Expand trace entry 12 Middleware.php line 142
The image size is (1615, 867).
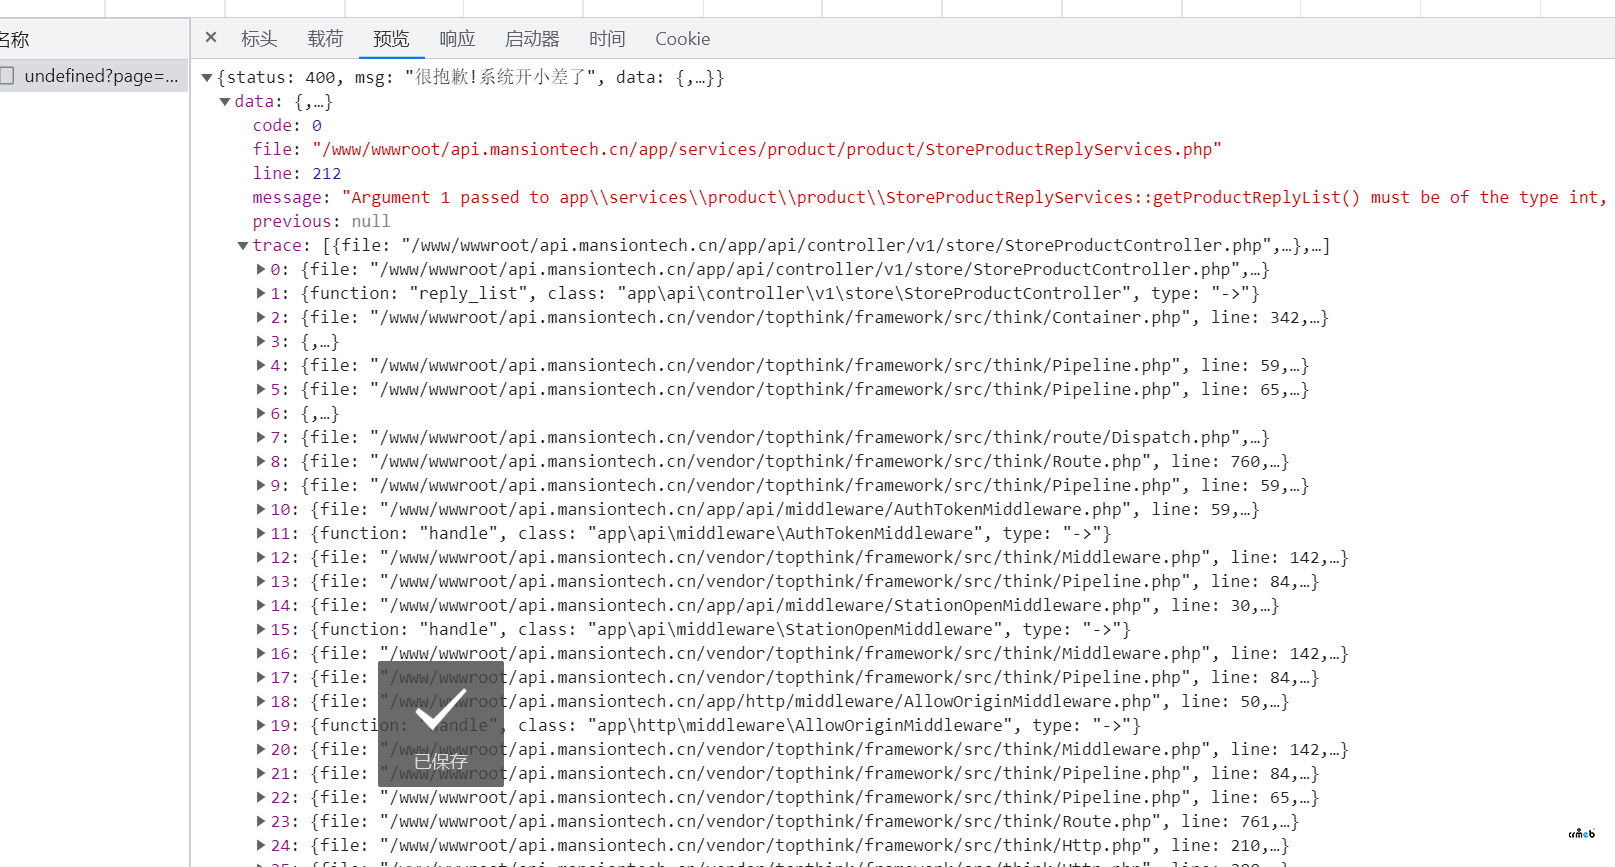(261, 557)
